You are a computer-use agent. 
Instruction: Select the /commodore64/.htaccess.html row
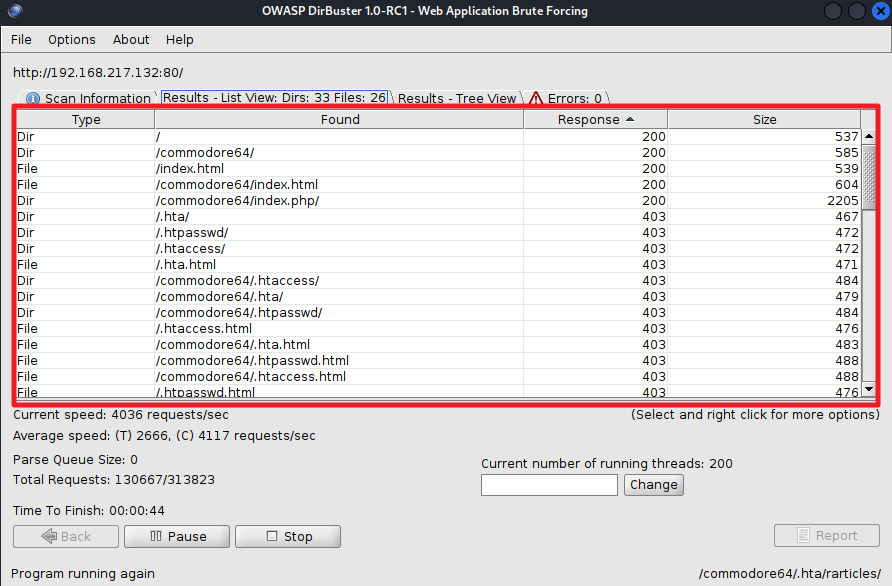(x=438, y=376)
